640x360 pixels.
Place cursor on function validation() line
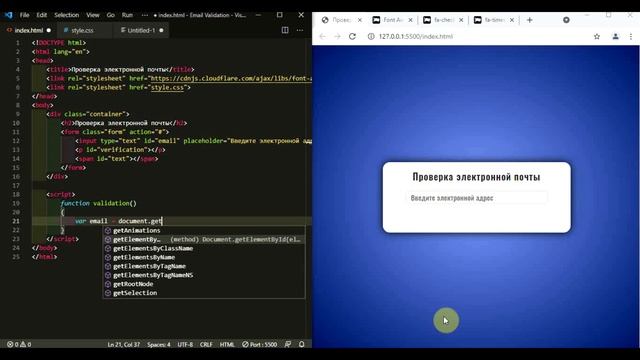click(99, 203)
